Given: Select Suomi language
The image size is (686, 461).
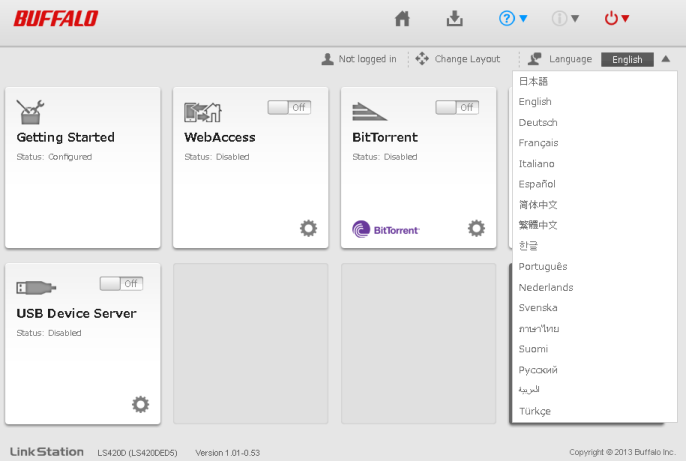Looking at the screenshot, I should (x=594, y=349).
